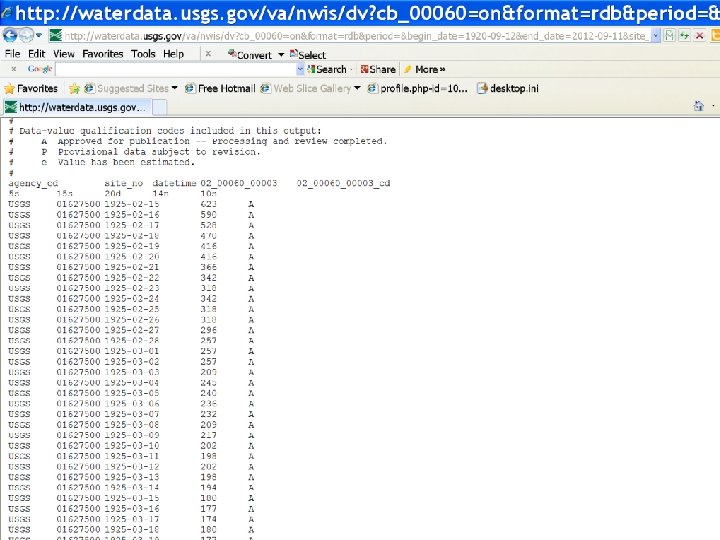Click the date 1925-03-10 in data
Screen dimensions: 720x540
click(x=132, y=446)
